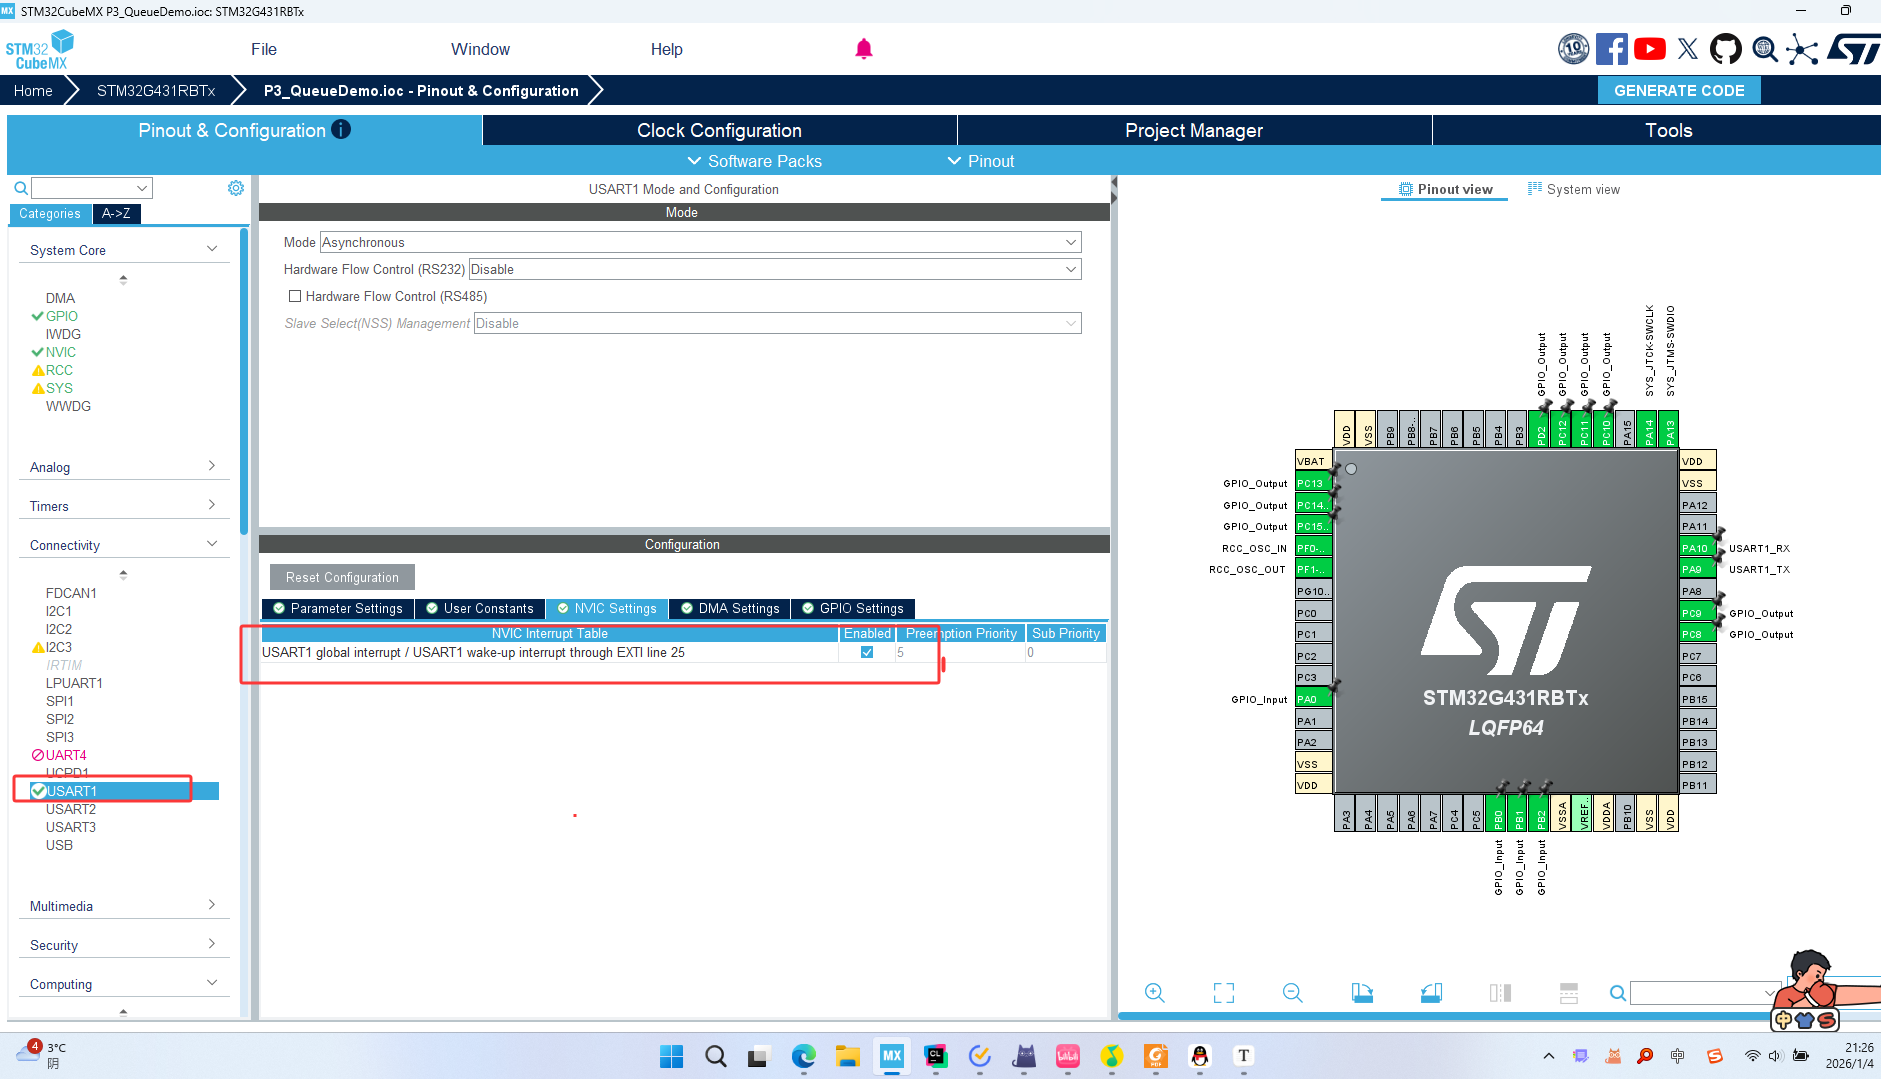Open the GitHub icon link
Screen dimensions: 1881x1079
[x=1726, y=49]
